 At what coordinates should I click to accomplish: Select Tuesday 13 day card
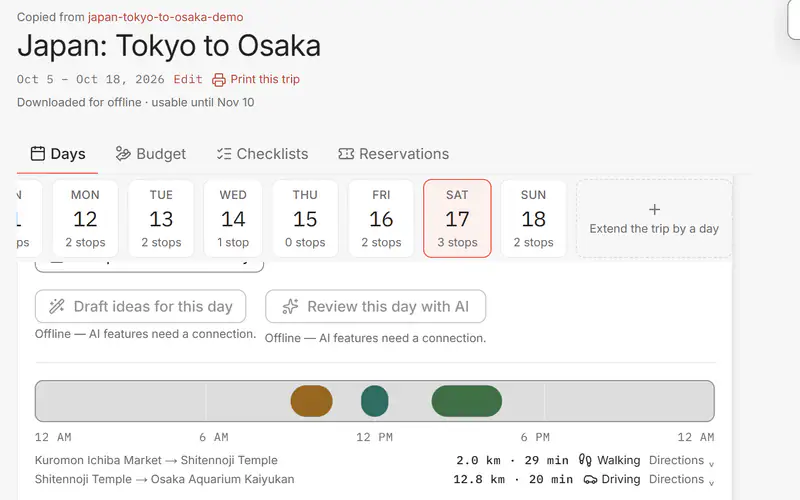[x=161, y=218]
